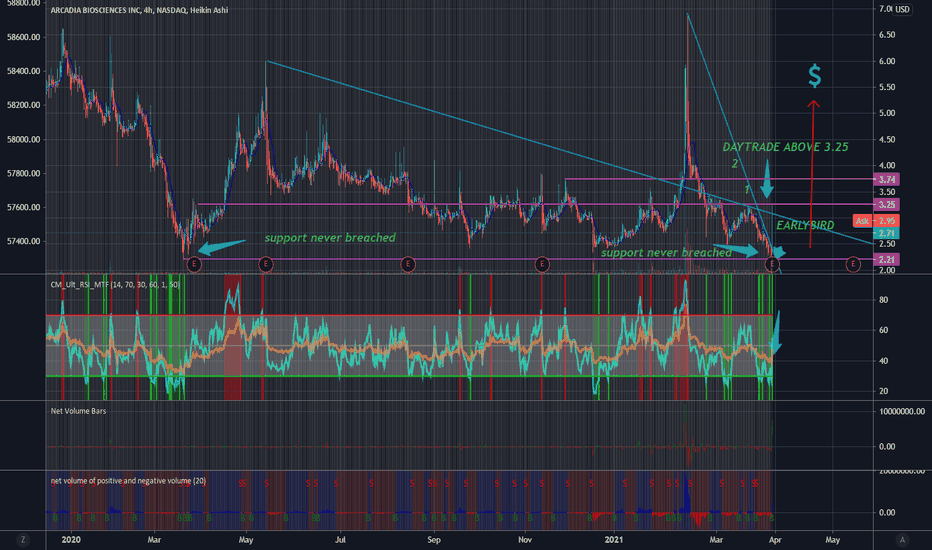This screenshot has width=932, height=550.
Task: Select the cyan left arrow beside first support note
Action: pos(221,246)
